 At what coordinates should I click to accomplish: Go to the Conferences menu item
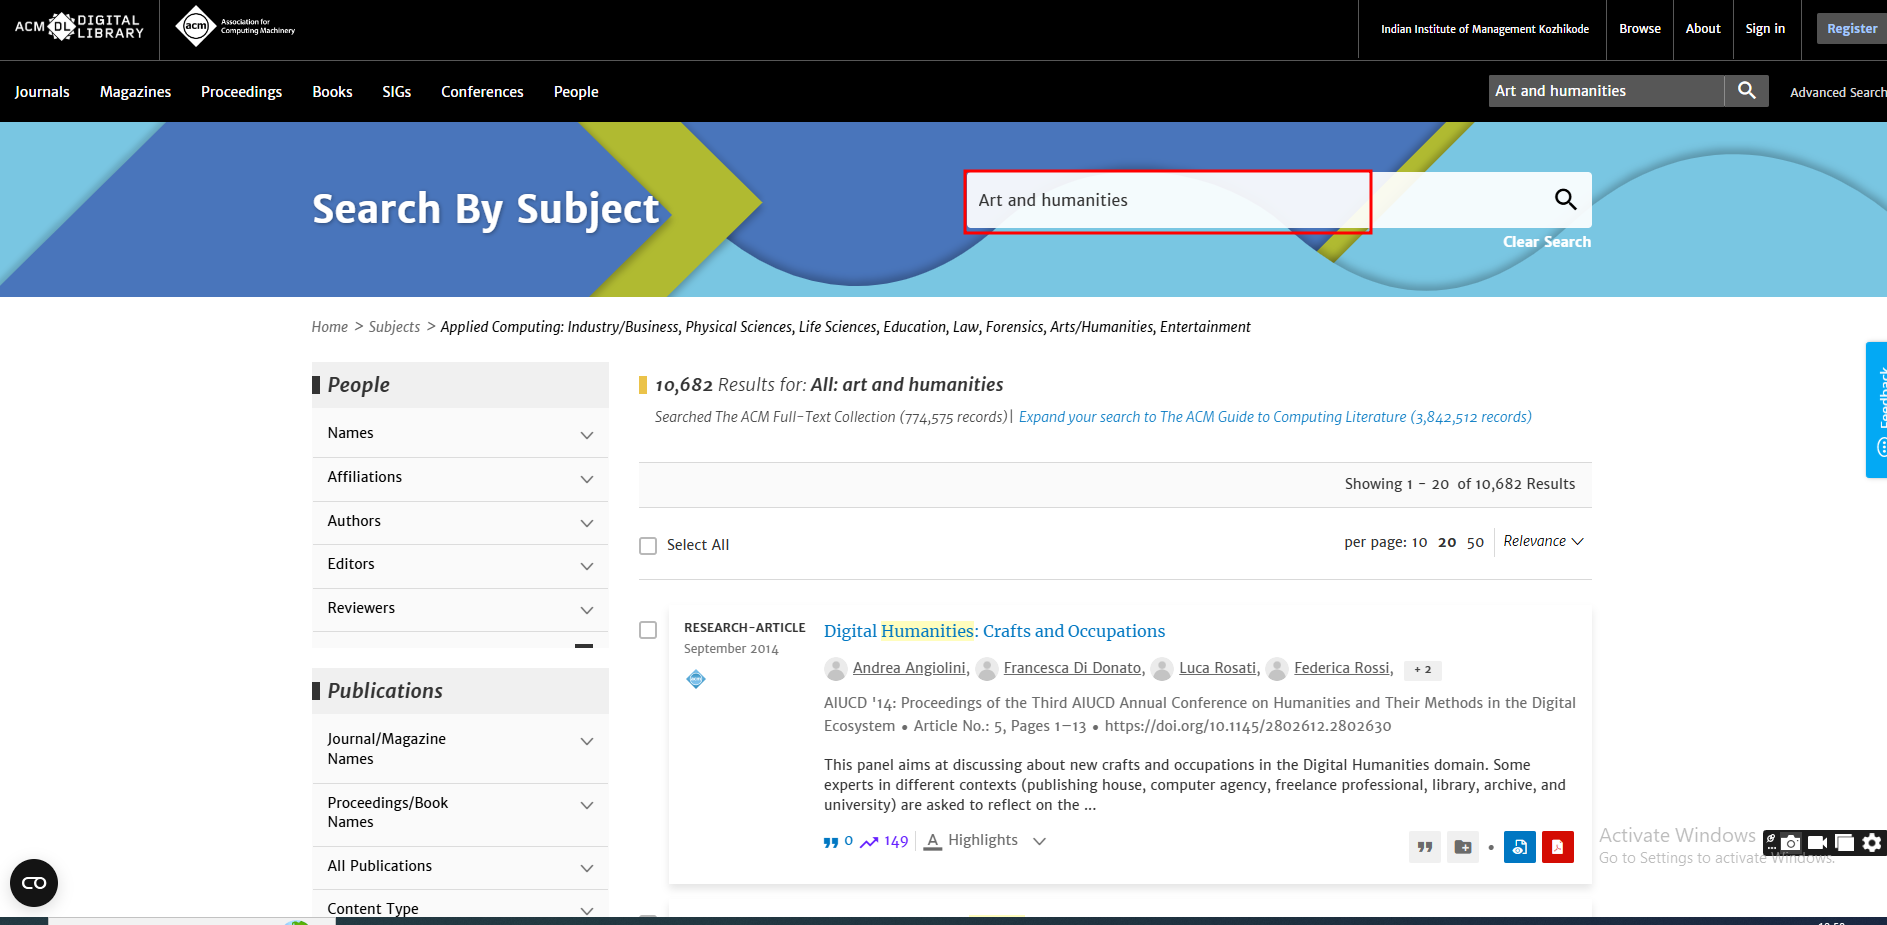[482, 92]
